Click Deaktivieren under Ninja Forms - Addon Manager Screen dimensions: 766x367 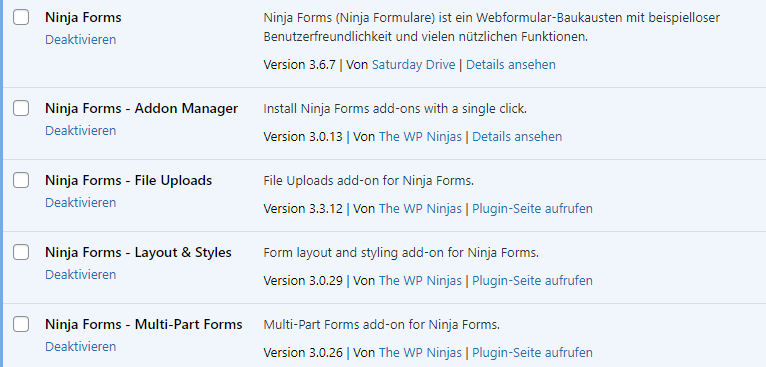(81, 130)
